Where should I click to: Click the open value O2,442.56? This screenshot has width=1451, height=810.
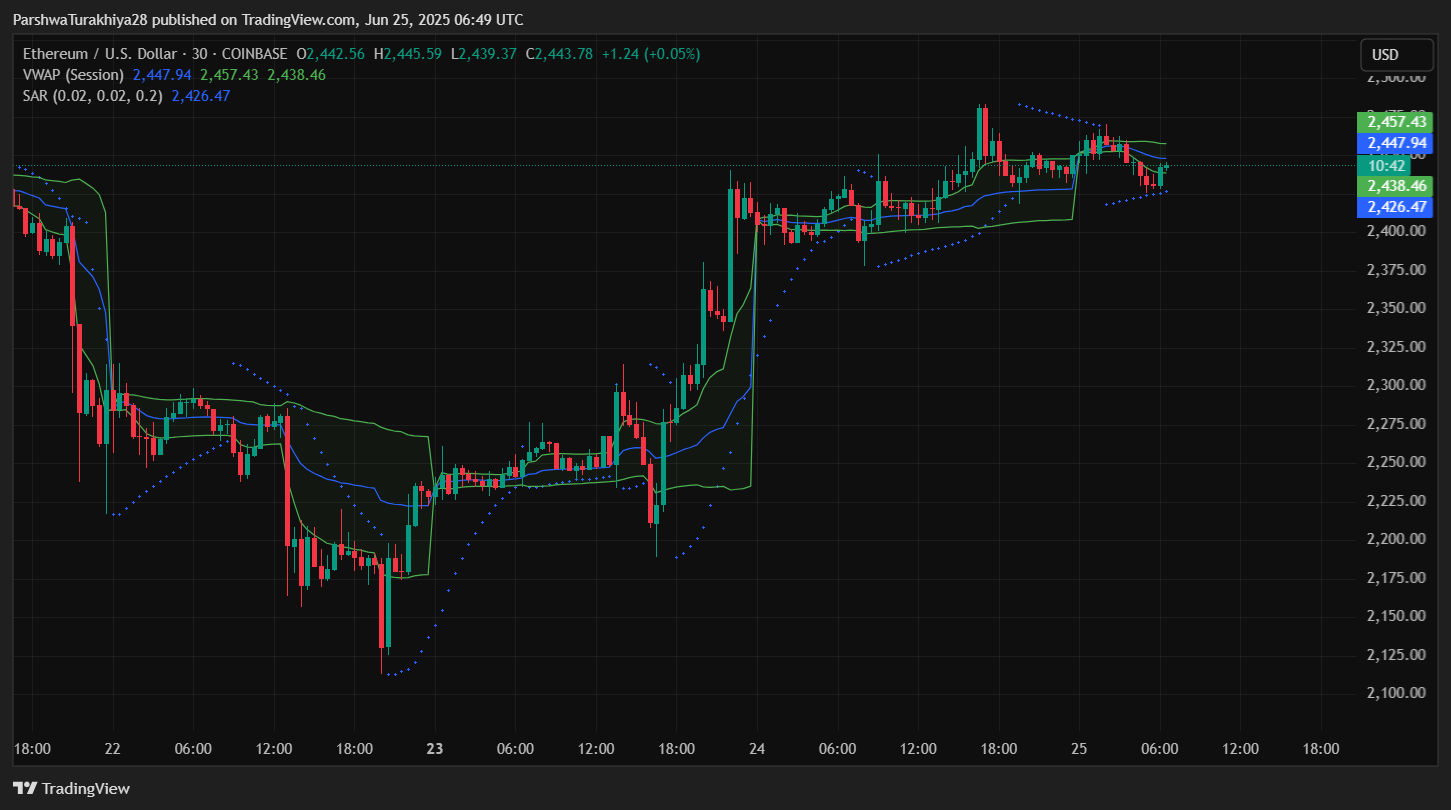click(x=331, y=54)
